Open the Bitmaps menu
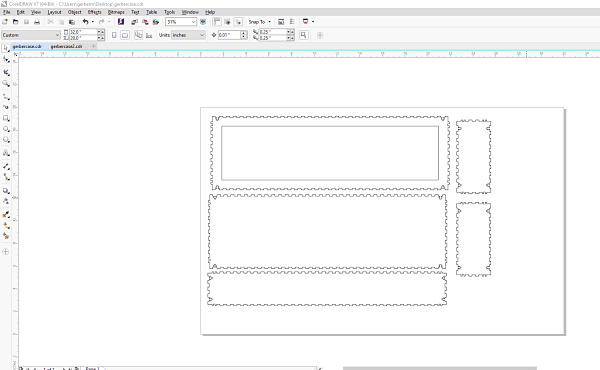The image size is (600, 370). pos(116,12)
